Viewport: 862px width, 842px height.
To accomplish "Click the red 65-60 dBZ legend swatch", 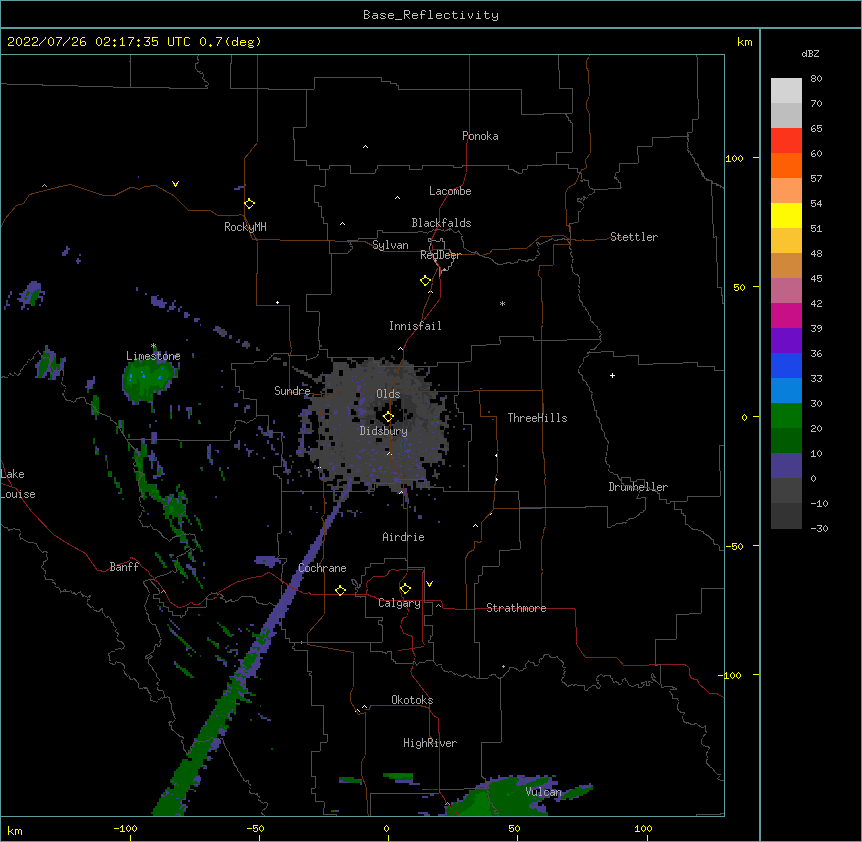I will (x=786, y=140).
